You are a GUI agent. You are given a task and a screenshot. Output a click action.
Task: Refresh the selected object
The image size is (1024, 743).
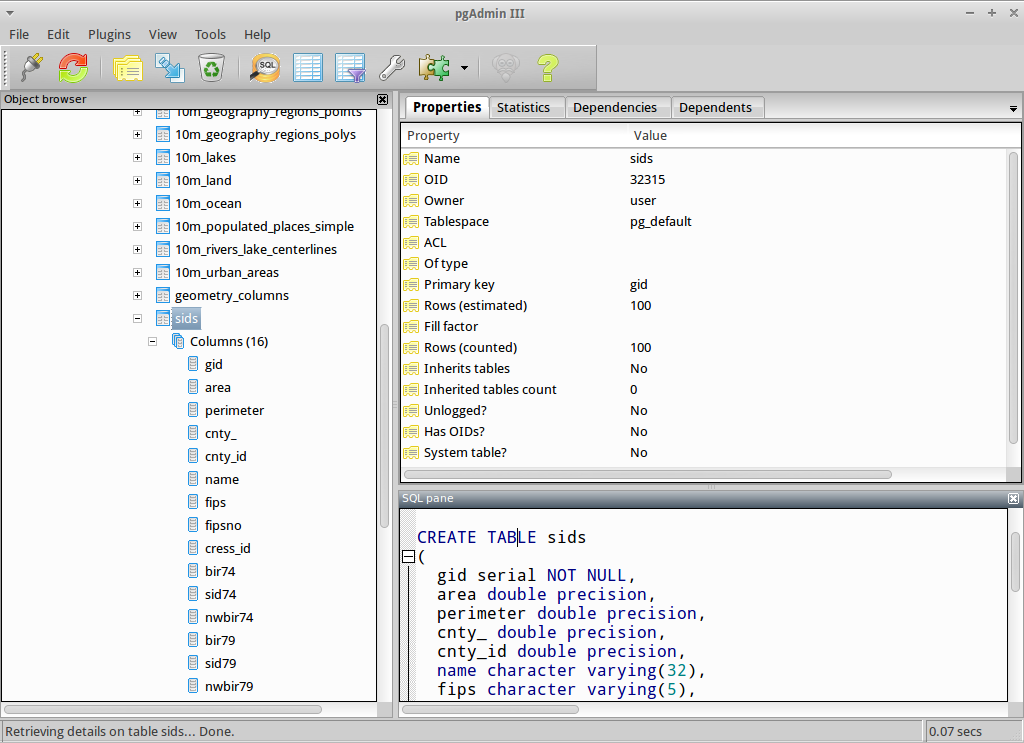point(73,68)
